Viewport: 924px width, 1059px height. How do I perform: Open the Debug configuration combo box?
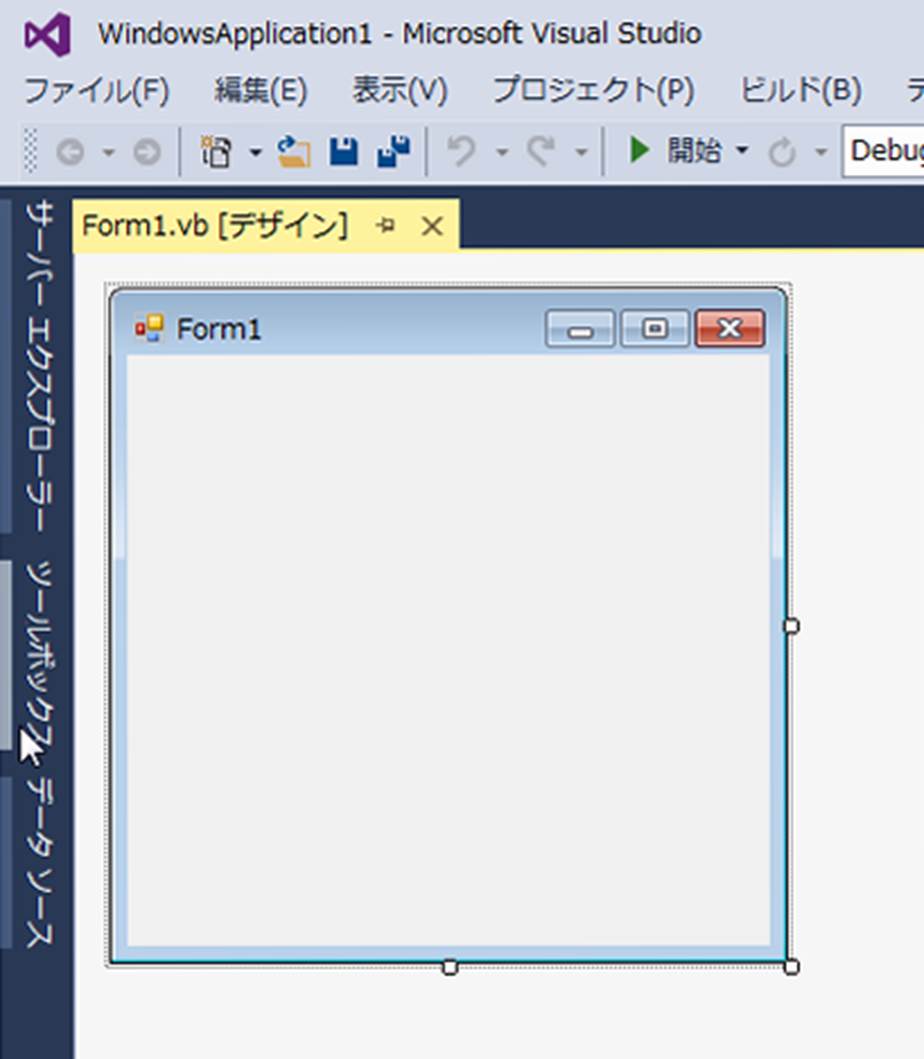pyautogui.click(x=884, y=152)
